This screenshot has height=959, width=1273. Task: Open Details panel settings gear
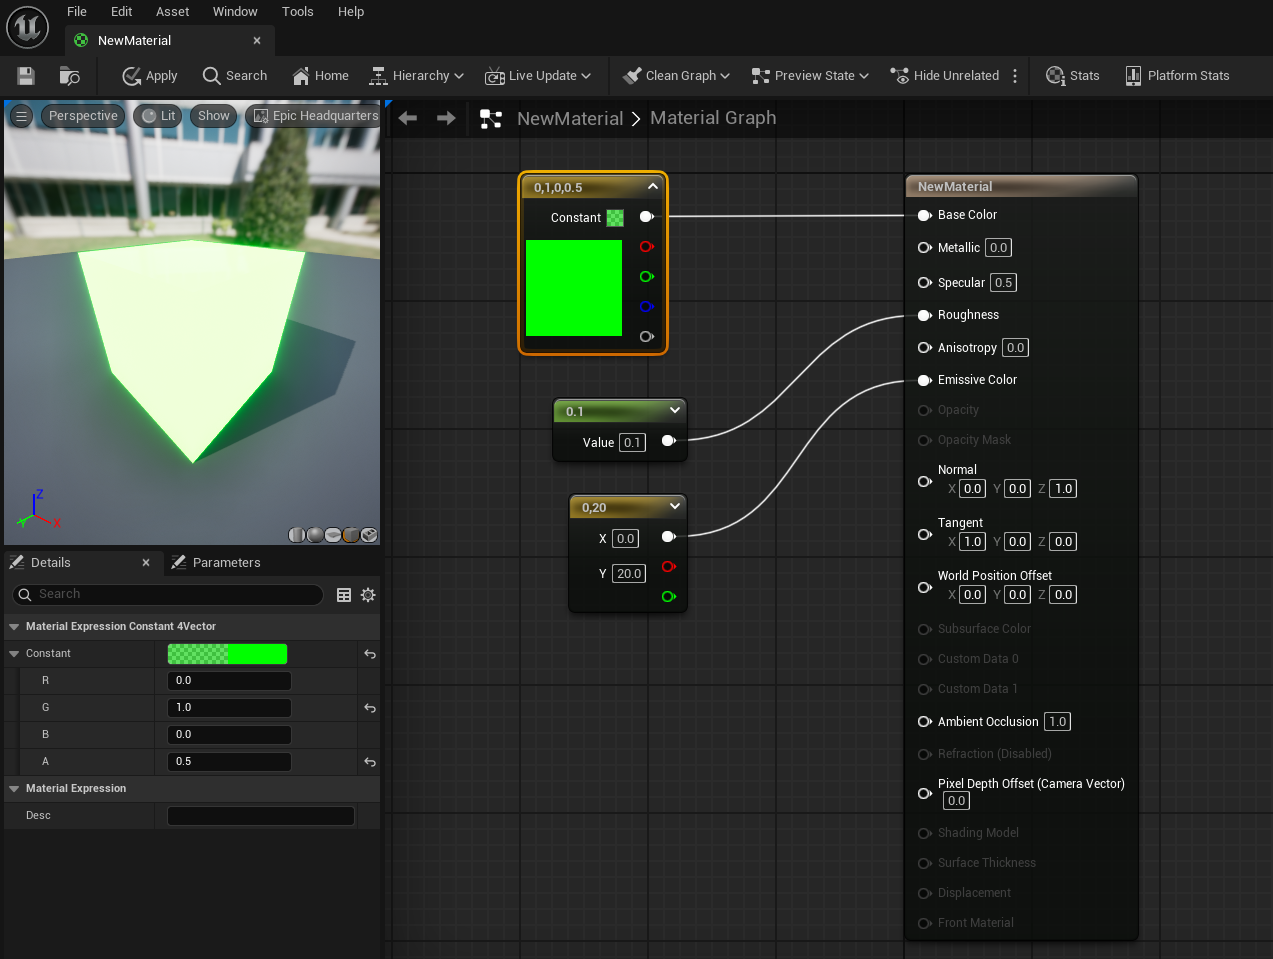pyautogui.click(x=368, y=595)
